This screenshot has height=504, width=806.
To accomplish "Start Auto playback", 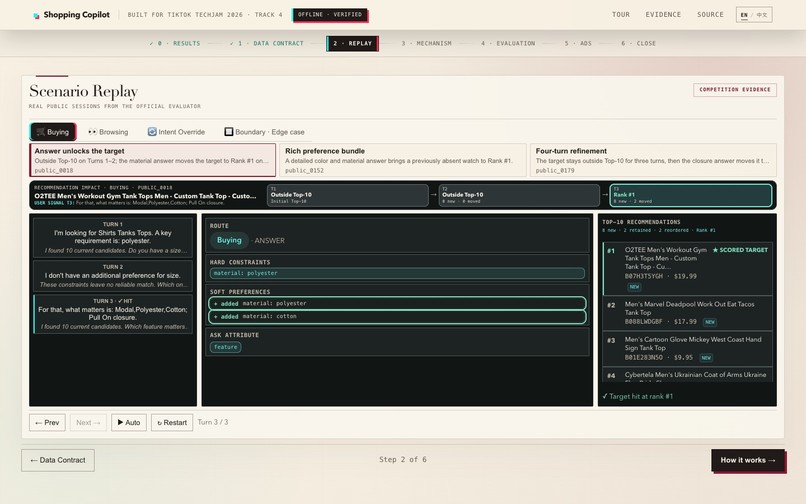I will pyautogui.click(x=129, y=423).
